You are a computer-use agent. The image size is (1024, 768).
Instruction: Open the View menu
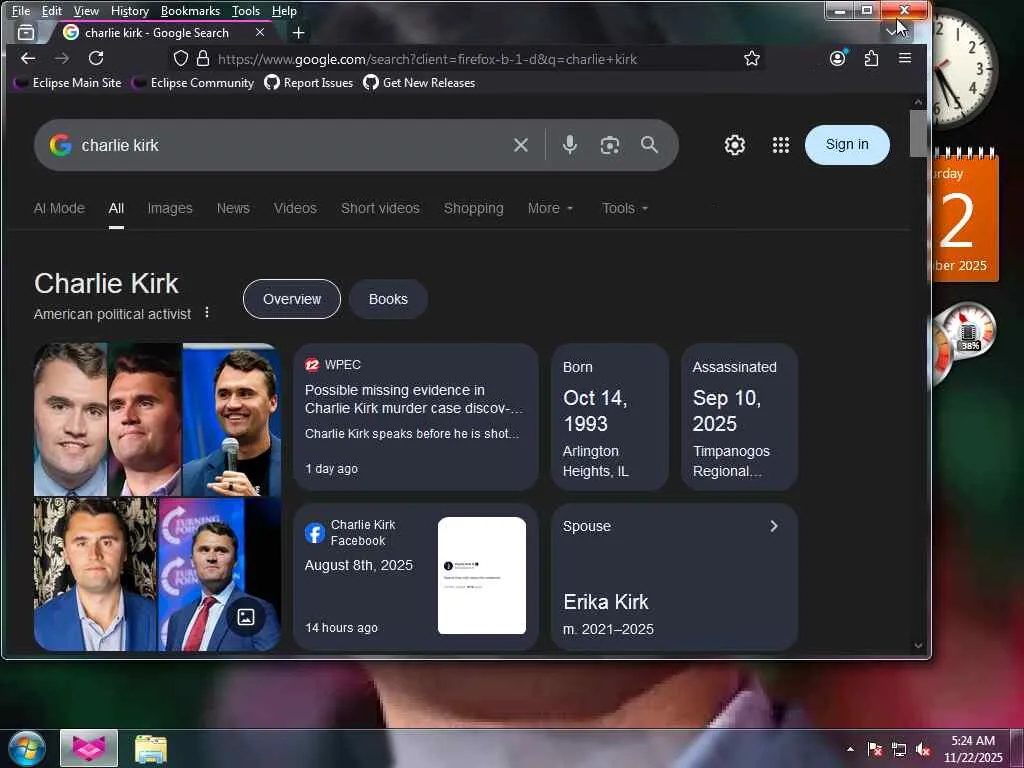tap(86, 10)
